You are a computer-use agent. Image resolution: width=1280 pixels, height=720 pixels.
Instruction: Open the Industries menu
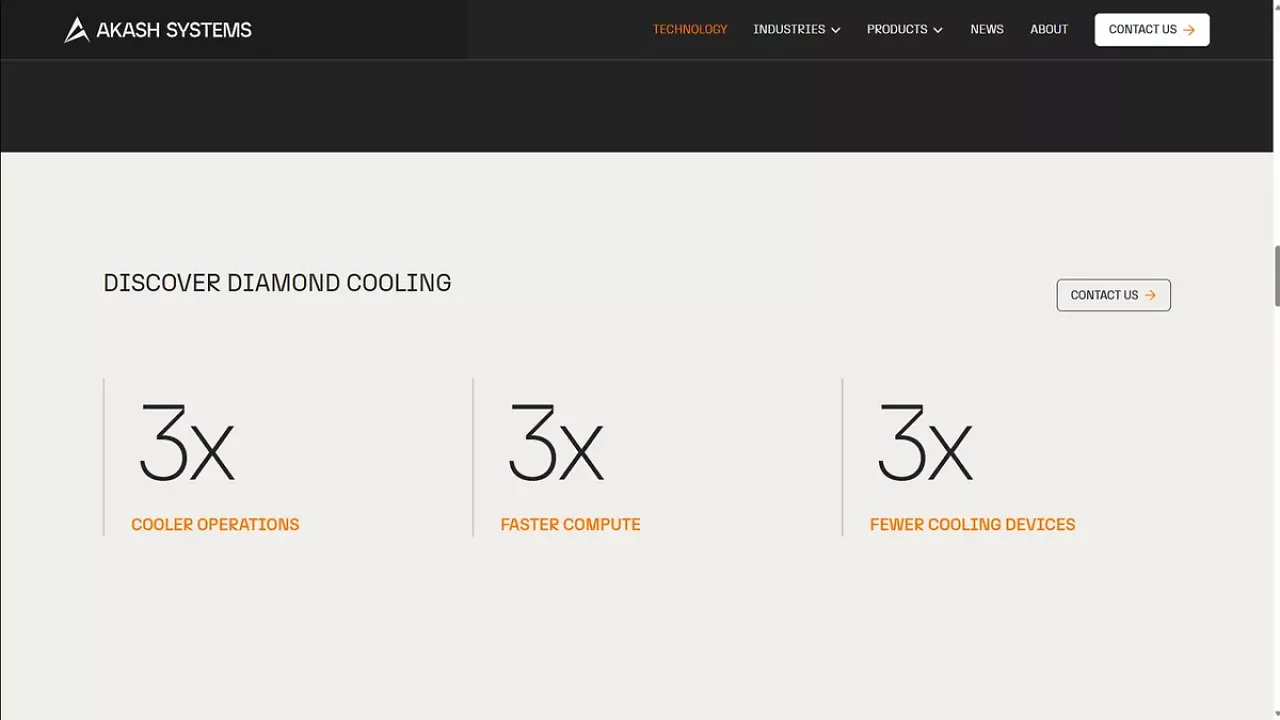pos(789,29)
